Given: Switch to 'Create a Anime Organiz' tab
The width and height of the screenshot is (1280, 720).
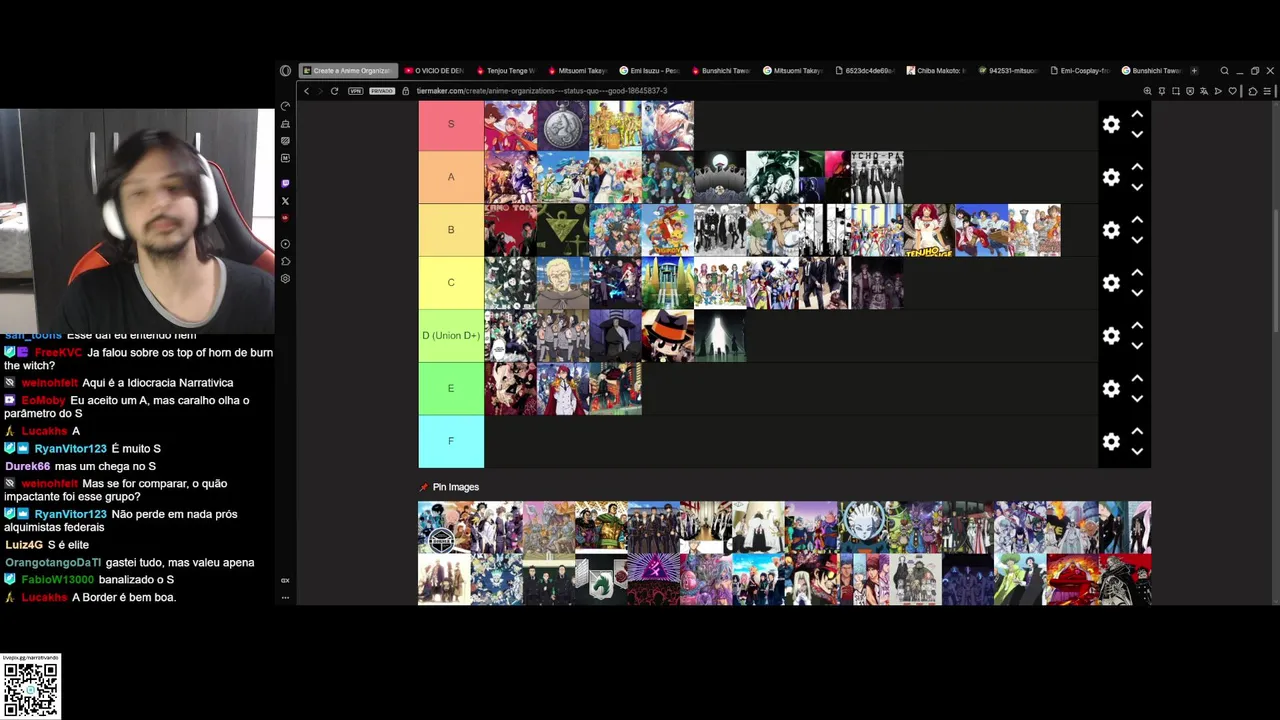Looking at the screenshot, I should 349,71.
